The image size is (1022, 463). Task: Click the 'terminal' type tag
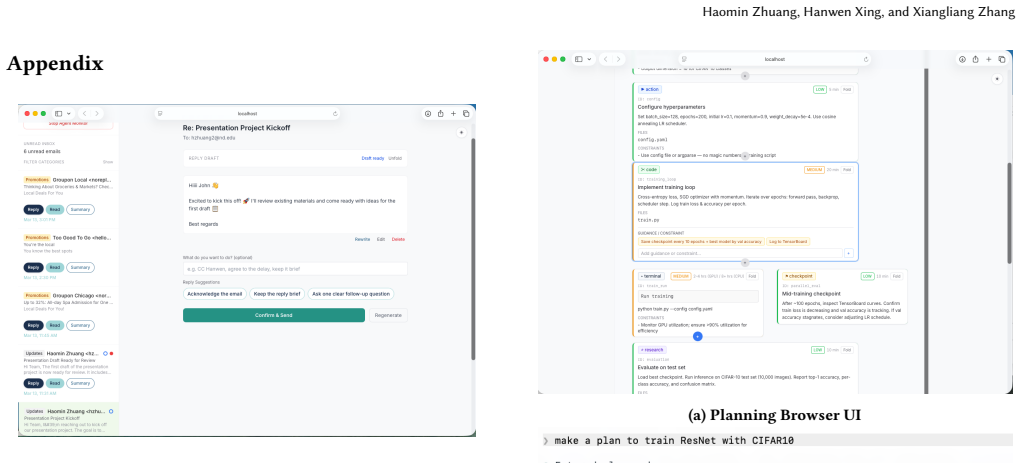coord(651,276)
